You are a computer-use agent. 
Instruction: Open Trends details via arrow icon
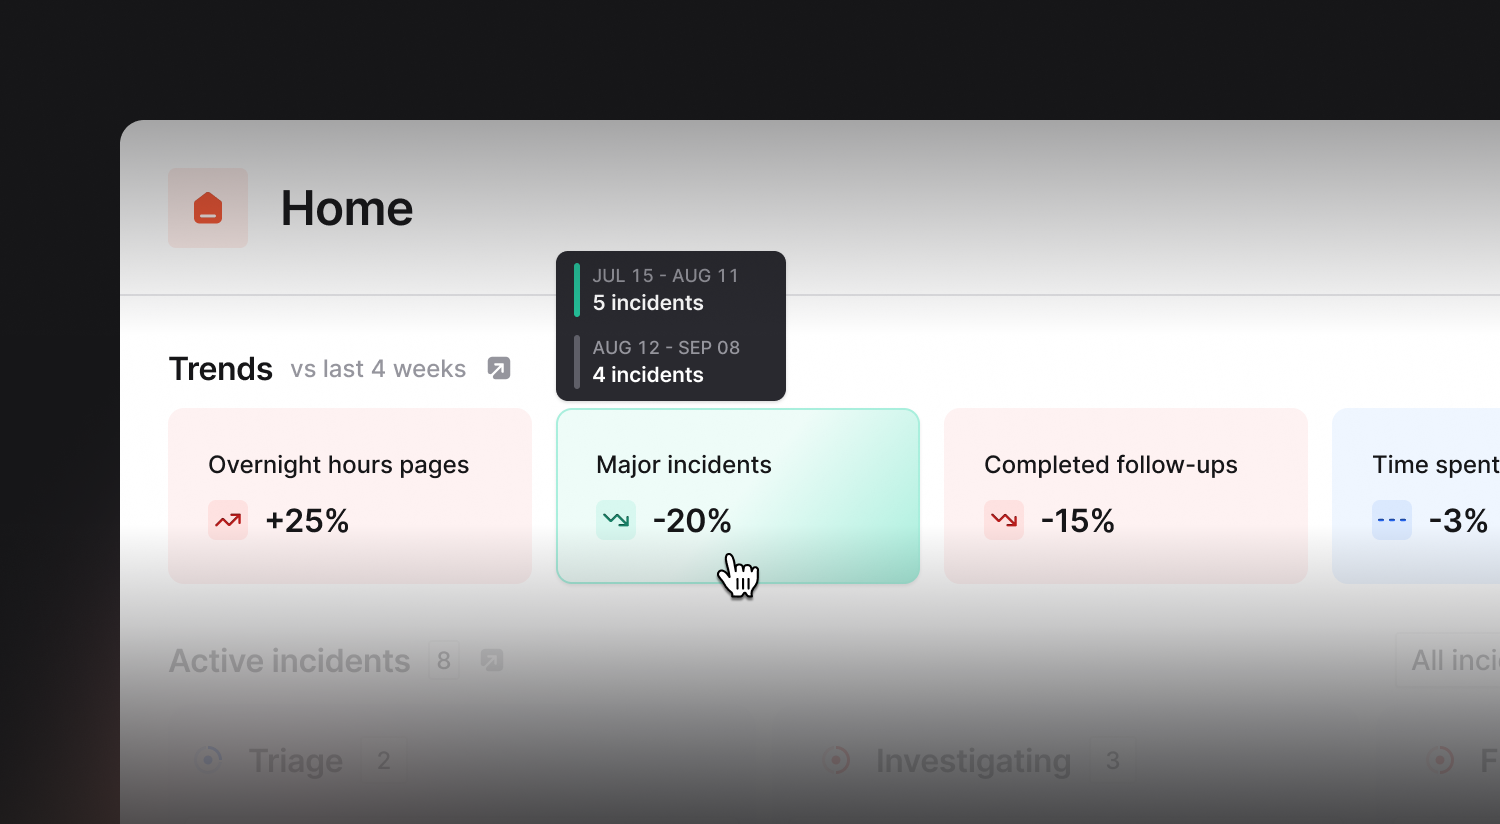pos(499,368)
